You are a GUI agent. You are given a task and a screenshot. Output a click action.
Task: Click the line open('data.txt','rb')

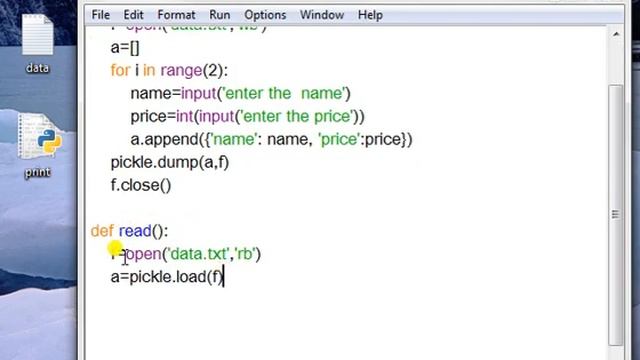pos(186,254)
